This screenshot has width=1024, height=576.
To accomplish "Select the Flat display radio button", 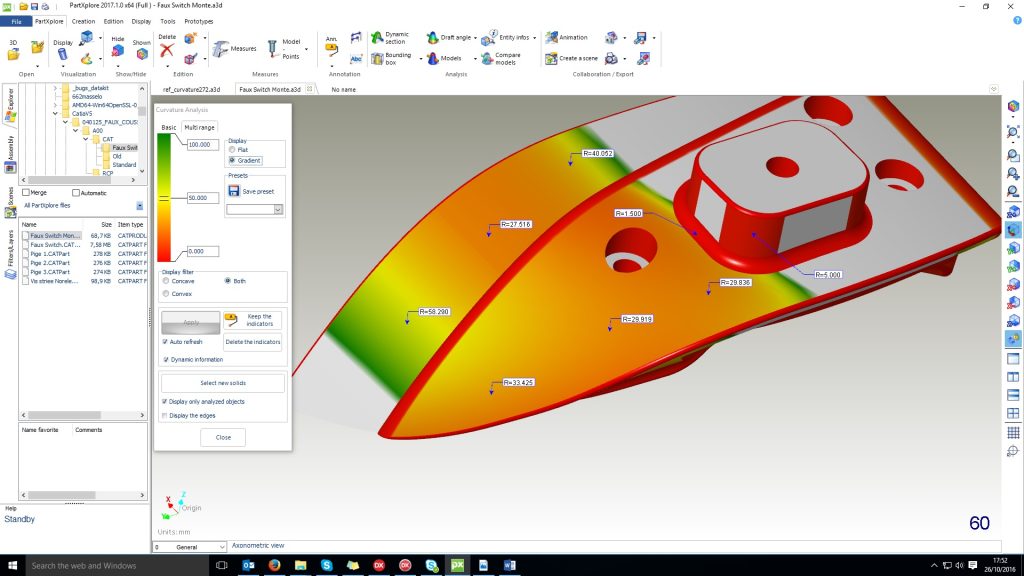I will click(x=232, y=150).
